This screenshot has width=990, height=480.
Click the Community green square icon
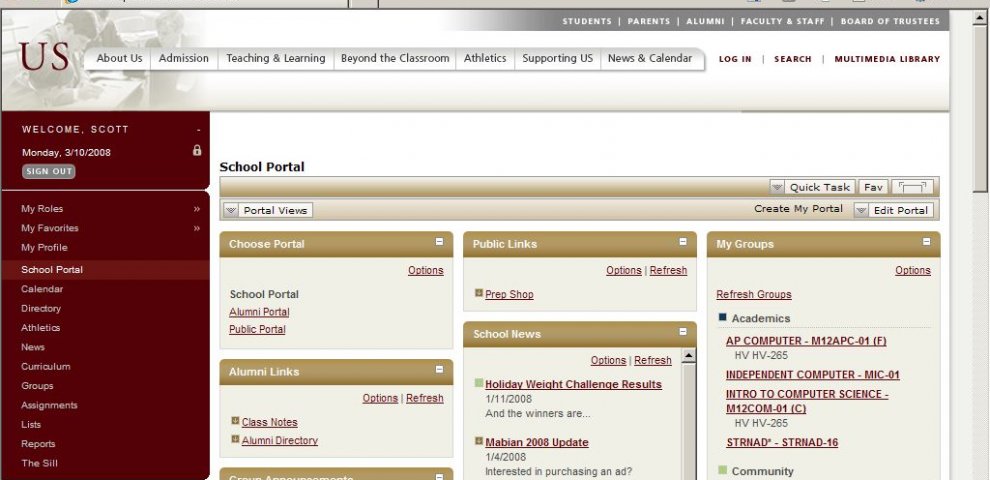(723, 470)
